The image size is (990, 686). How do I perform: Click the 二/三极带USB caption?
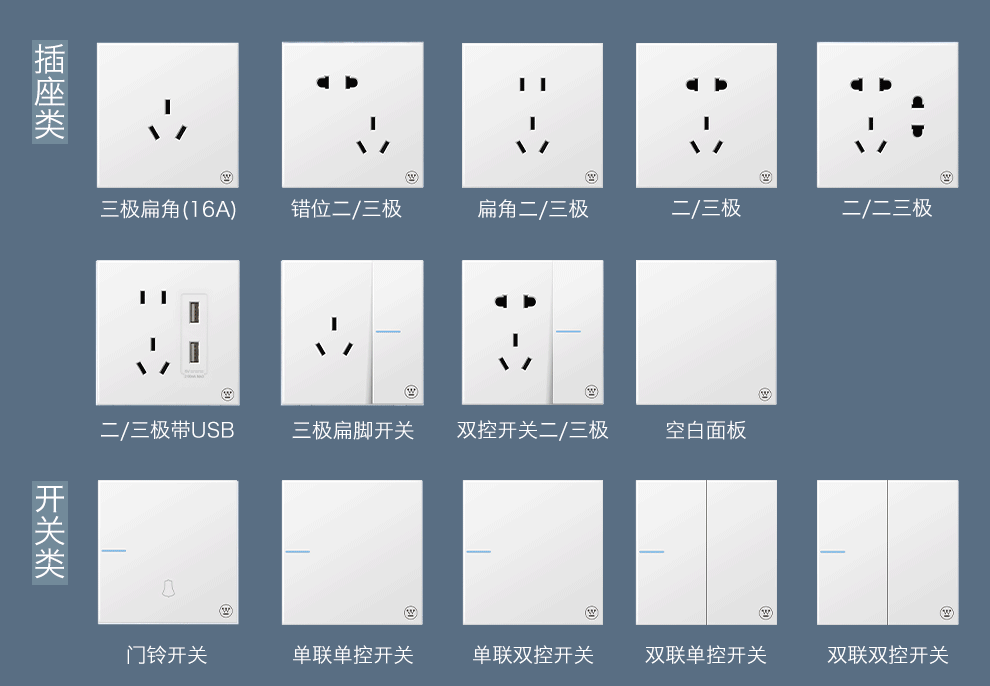(167, 430)
